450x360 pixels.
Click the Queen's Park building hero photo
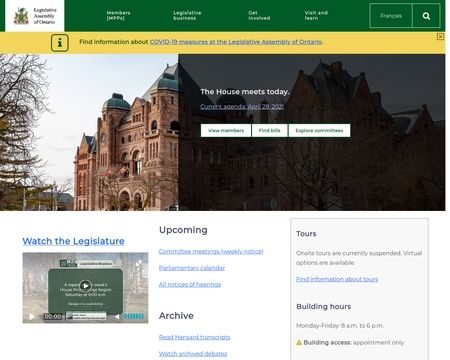click(89, 132)
